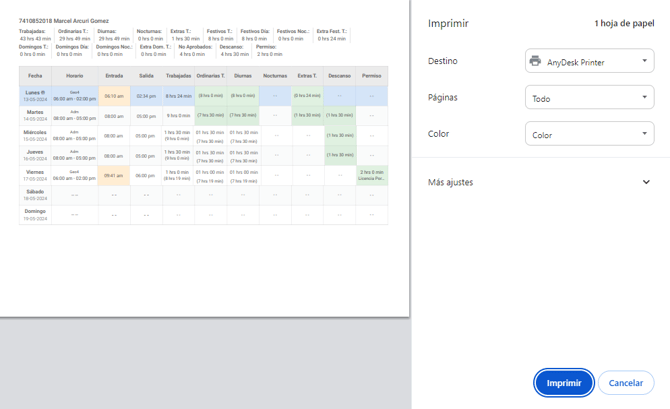Click the Trabajadas column header in preview
This screenshot has height=409, width=670.
[x=178, y=76]
